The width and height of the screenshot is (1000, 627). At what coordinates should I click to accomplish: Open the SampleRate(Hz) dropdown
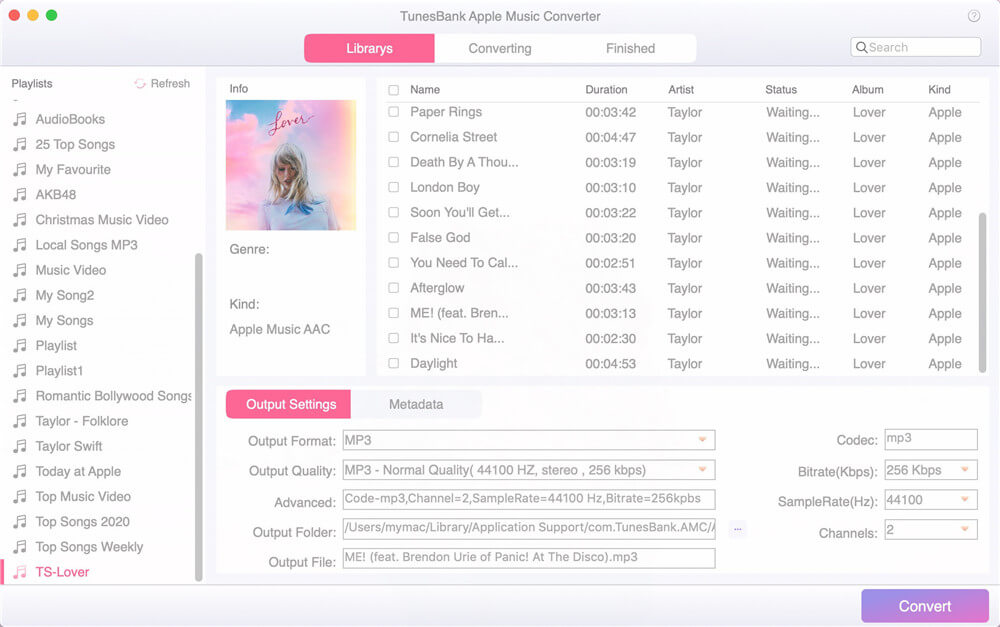click(x=930, y=500)
